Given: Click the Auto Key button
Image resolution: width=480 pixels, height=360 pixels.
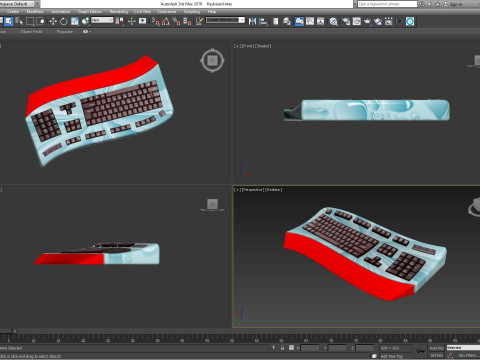Looking at the screenshot, I should [x=436, y=348].
